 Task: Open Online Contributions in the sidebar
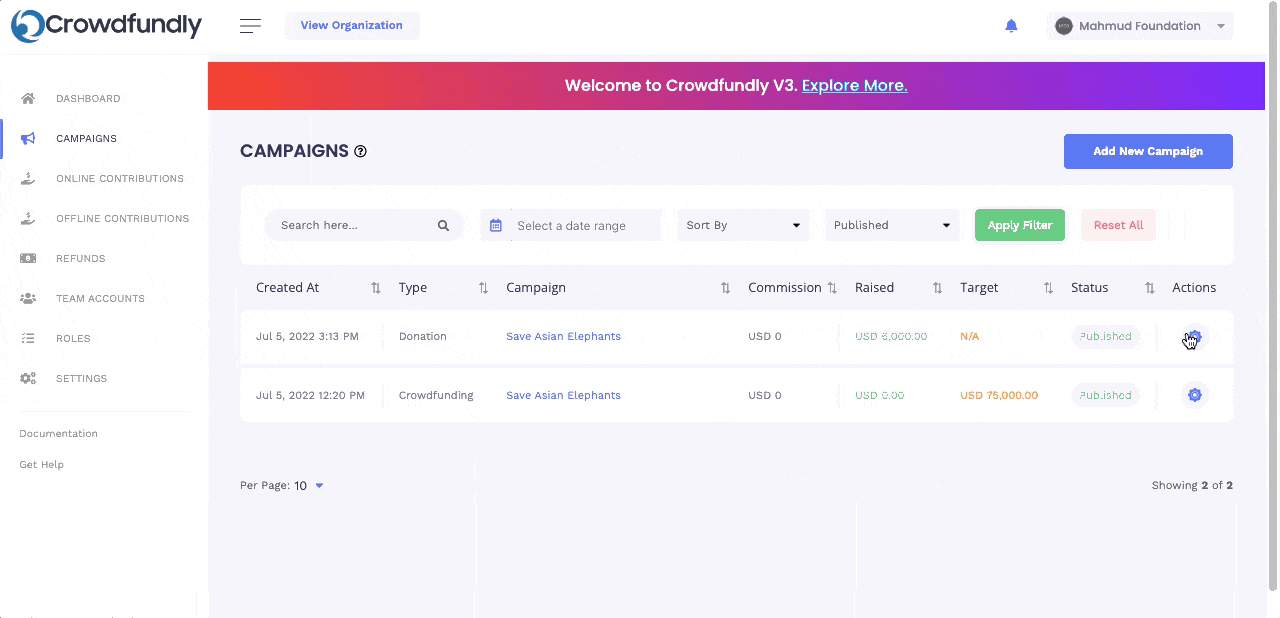(x=120, y=178)
